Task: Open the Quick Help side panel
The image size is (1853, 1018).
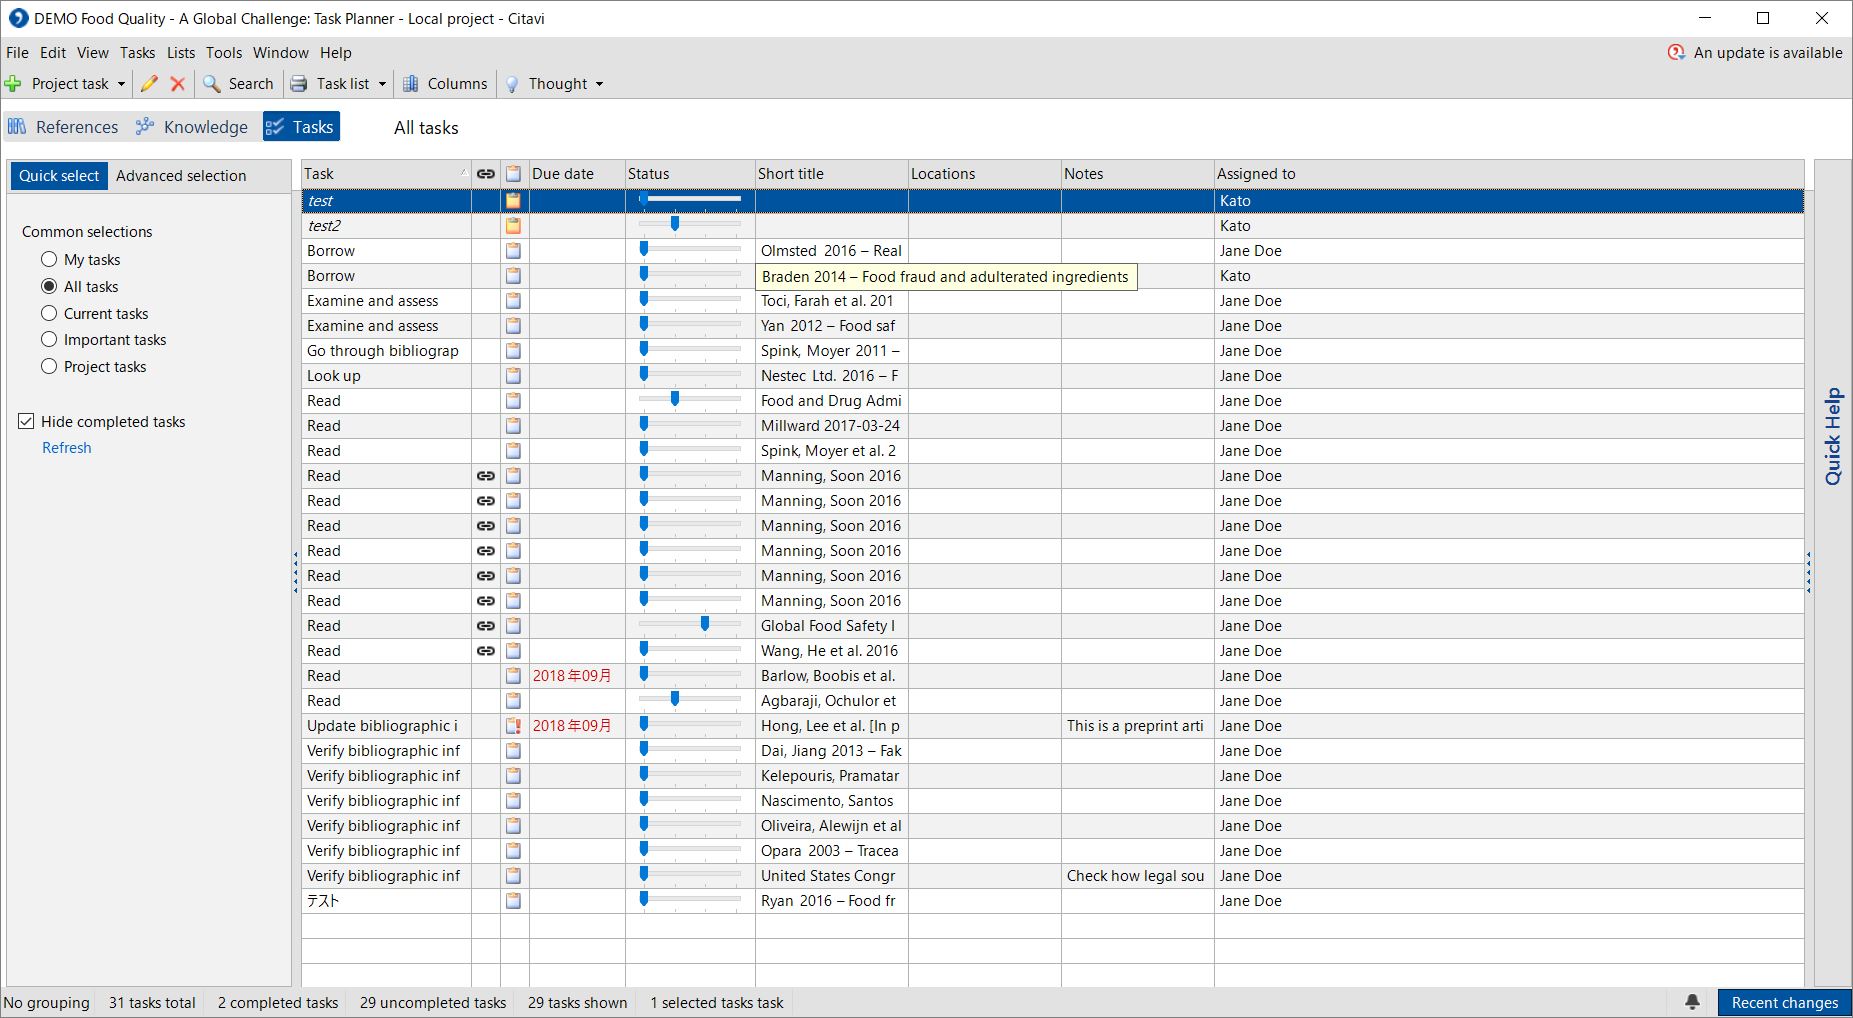Action: point(1833,437)
